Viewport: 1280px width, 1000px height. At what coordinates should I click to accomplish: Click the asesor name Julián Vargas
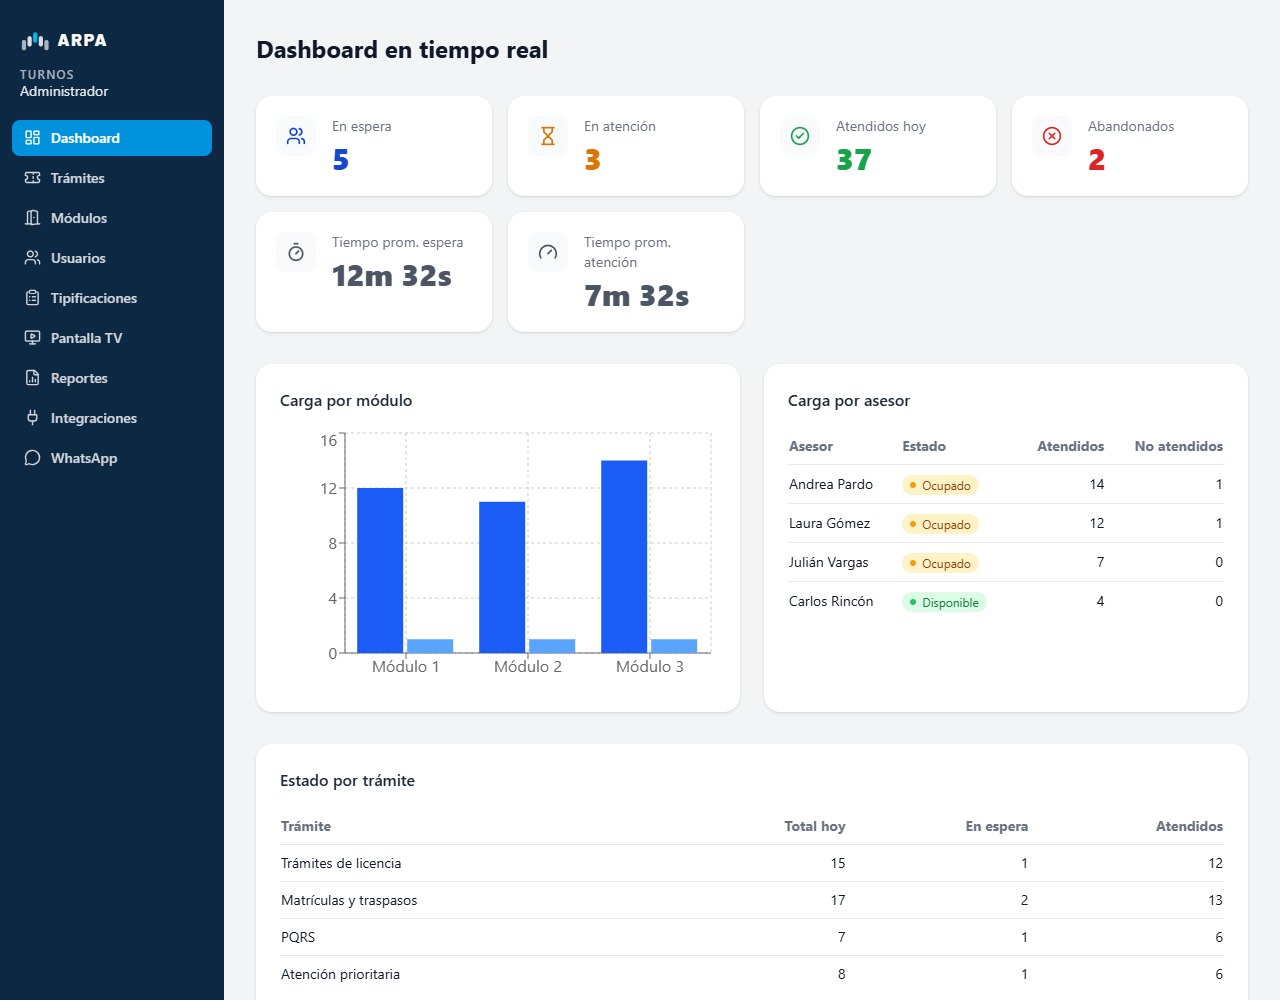829,562
